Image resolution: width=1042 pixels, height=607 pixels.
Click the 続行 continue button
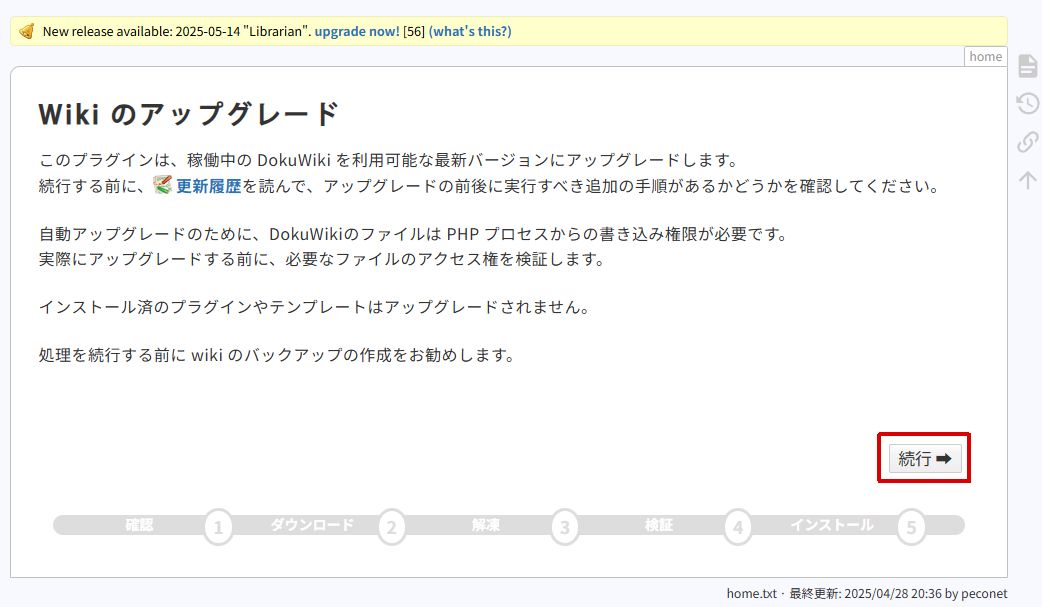[925, 458]
